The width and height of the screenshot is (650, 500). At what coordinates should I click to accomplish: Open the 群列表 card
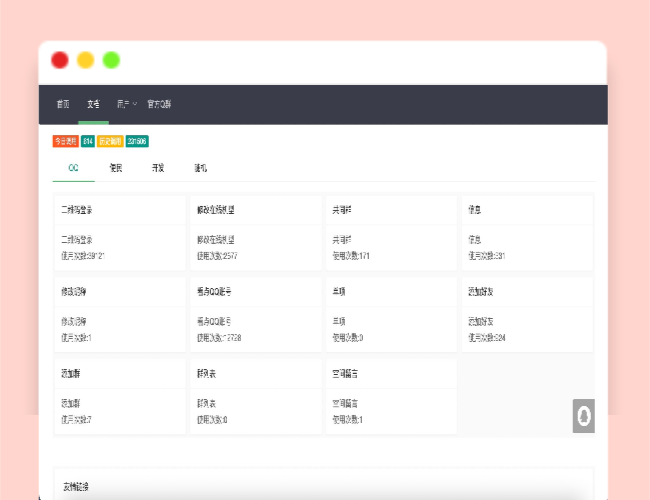pyautogui.click(x=255, y=395)
